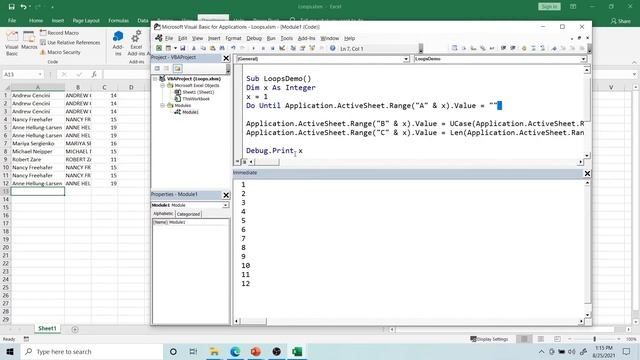The width and height of the screenshot is (640, 360).
Task: Open Project Explorer from VBA toolbar icon
Action: point(293,48)
